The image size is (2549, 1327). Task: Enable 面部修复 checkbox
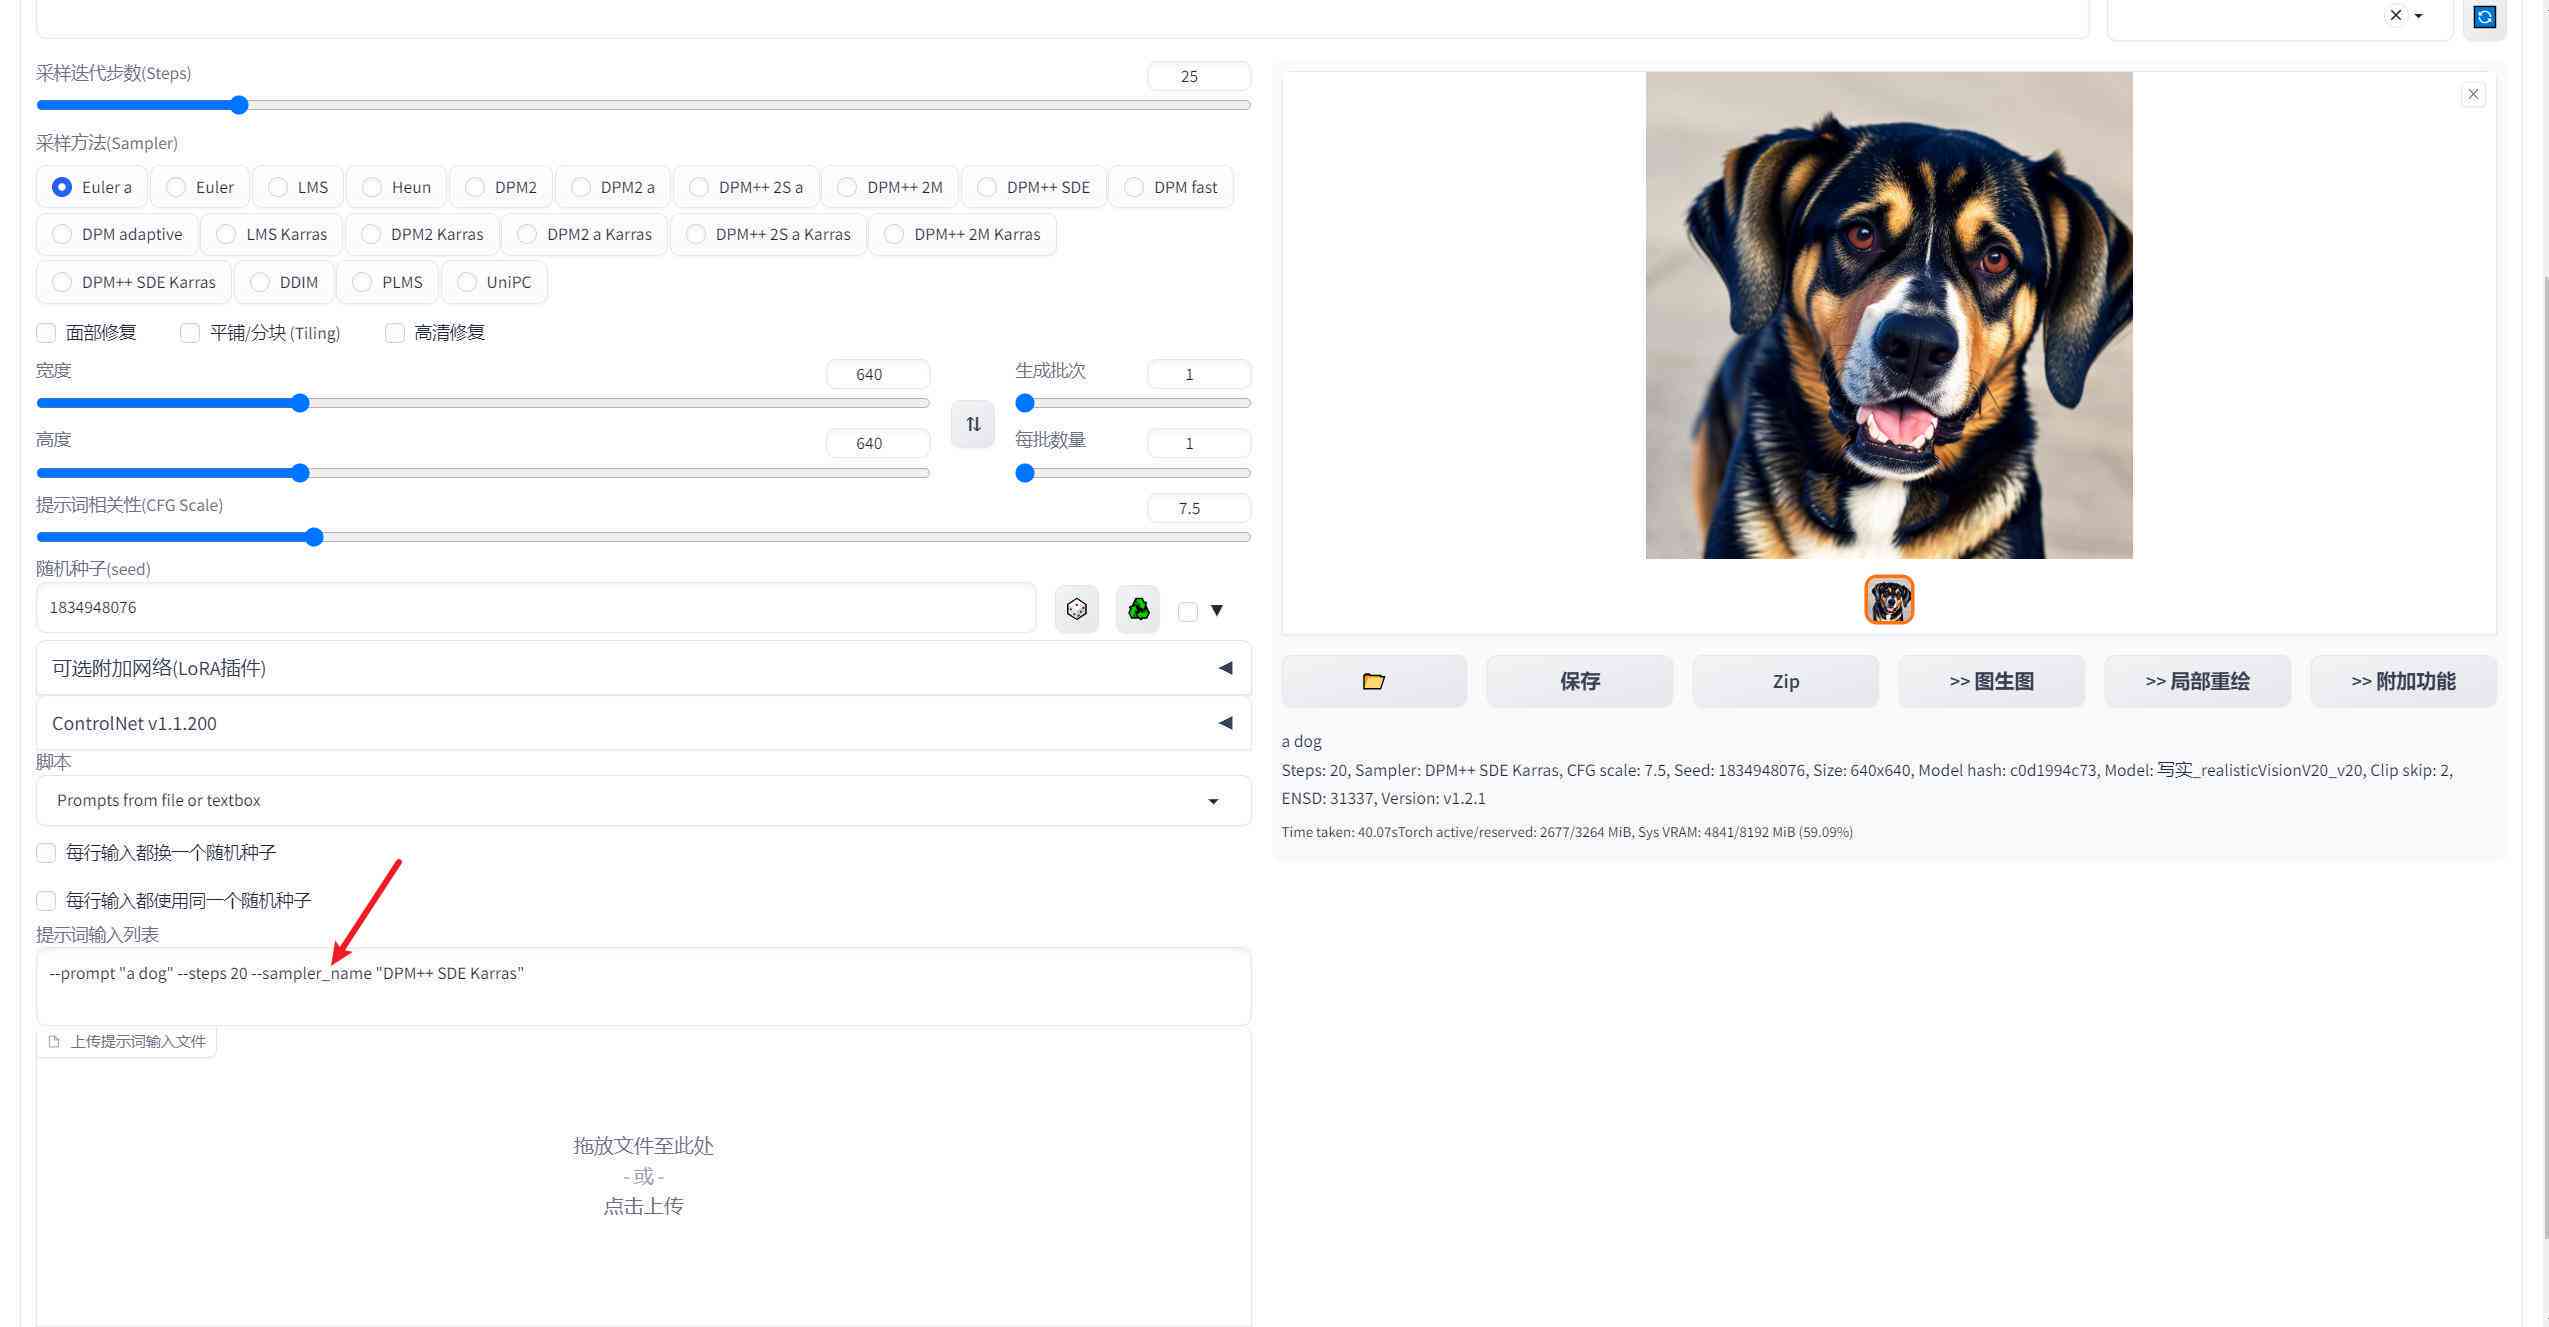tap(46, 333)
